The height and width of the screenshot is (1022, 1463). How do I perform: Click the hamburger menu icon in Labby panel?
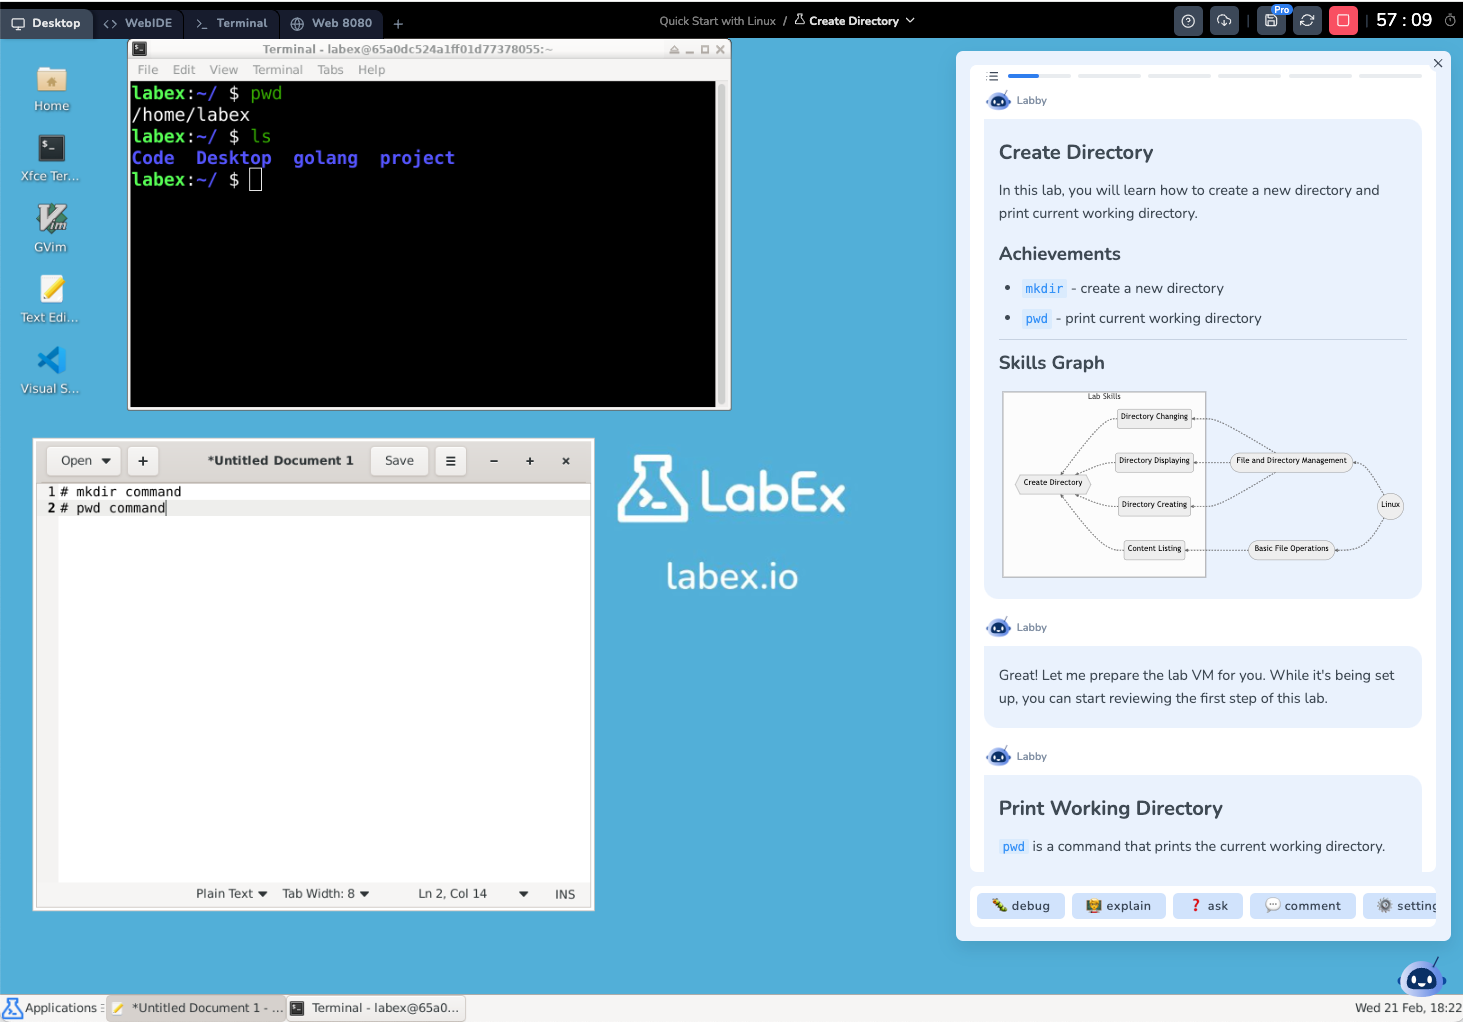click(992, 75)
